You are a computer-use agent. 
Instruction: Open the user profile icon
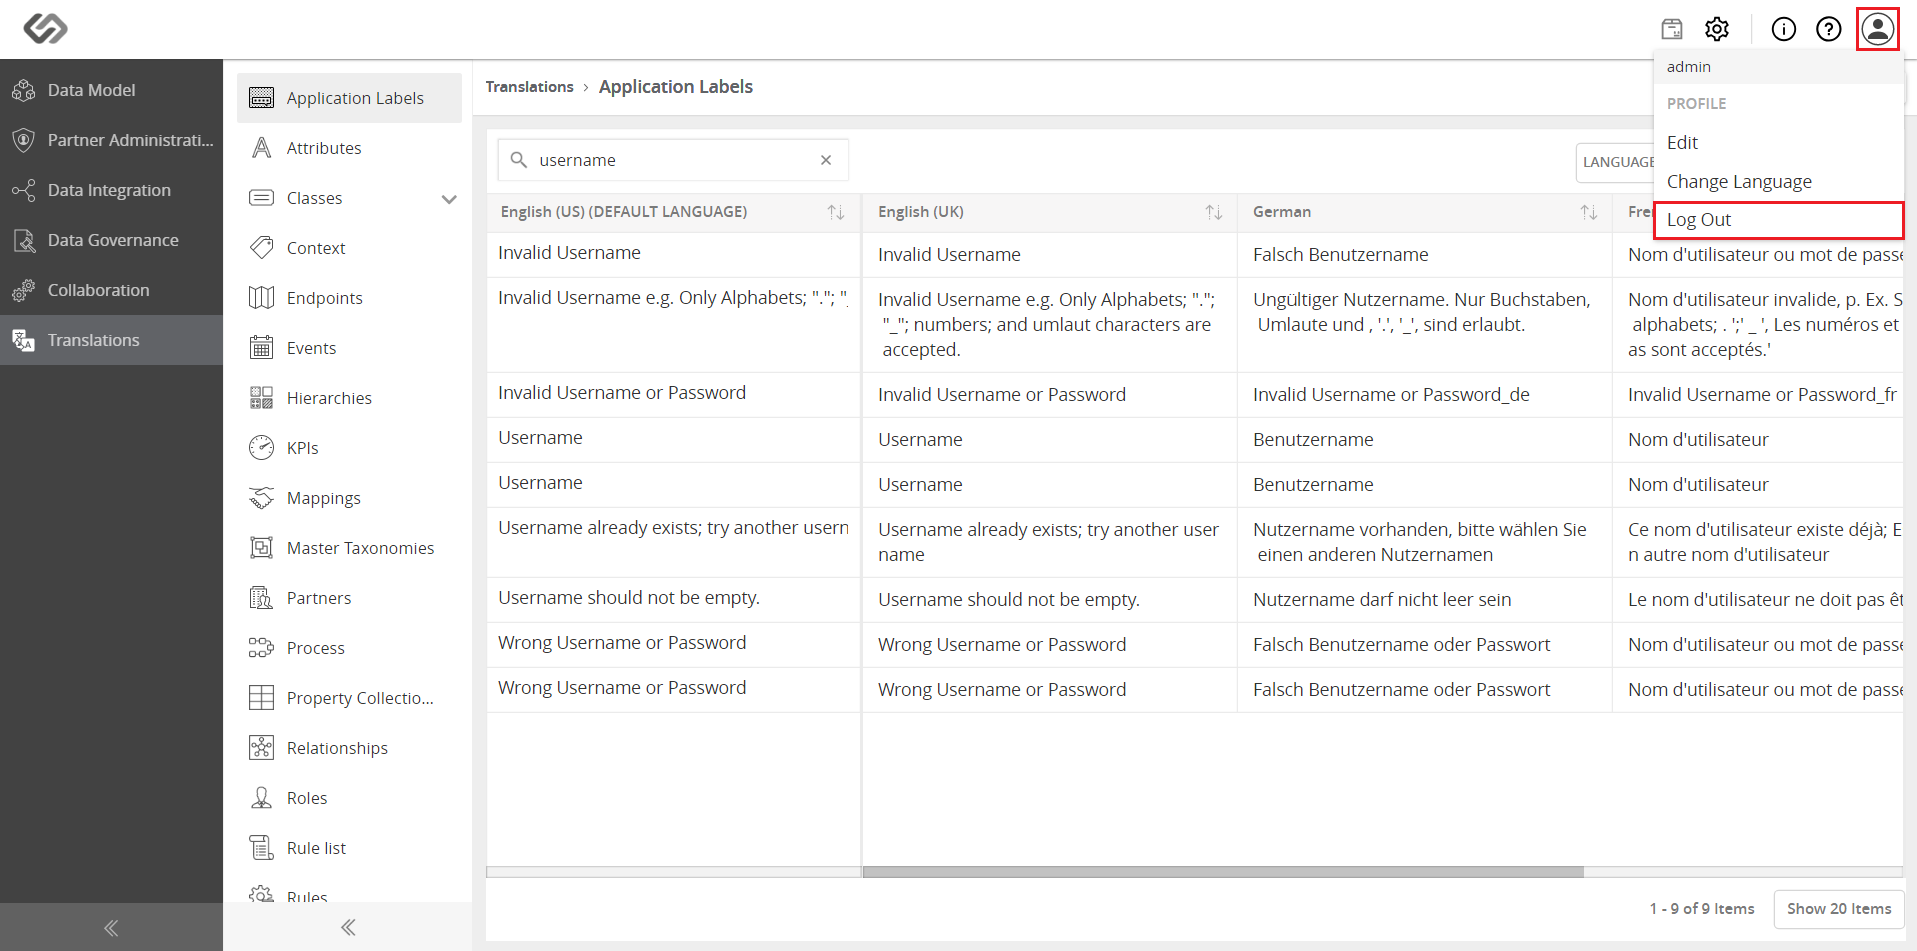1878,29
